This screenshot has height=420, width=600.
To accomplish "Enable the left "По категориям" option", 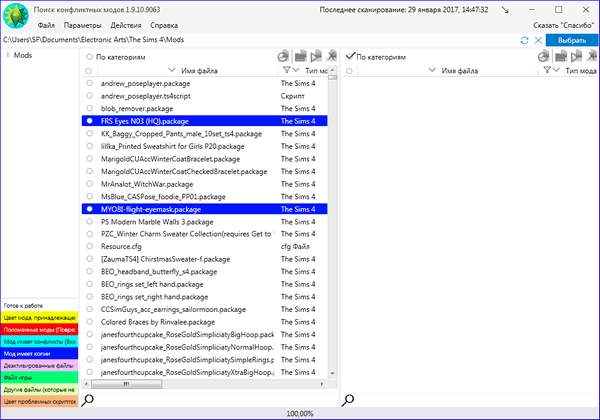I will click(90, 57).
